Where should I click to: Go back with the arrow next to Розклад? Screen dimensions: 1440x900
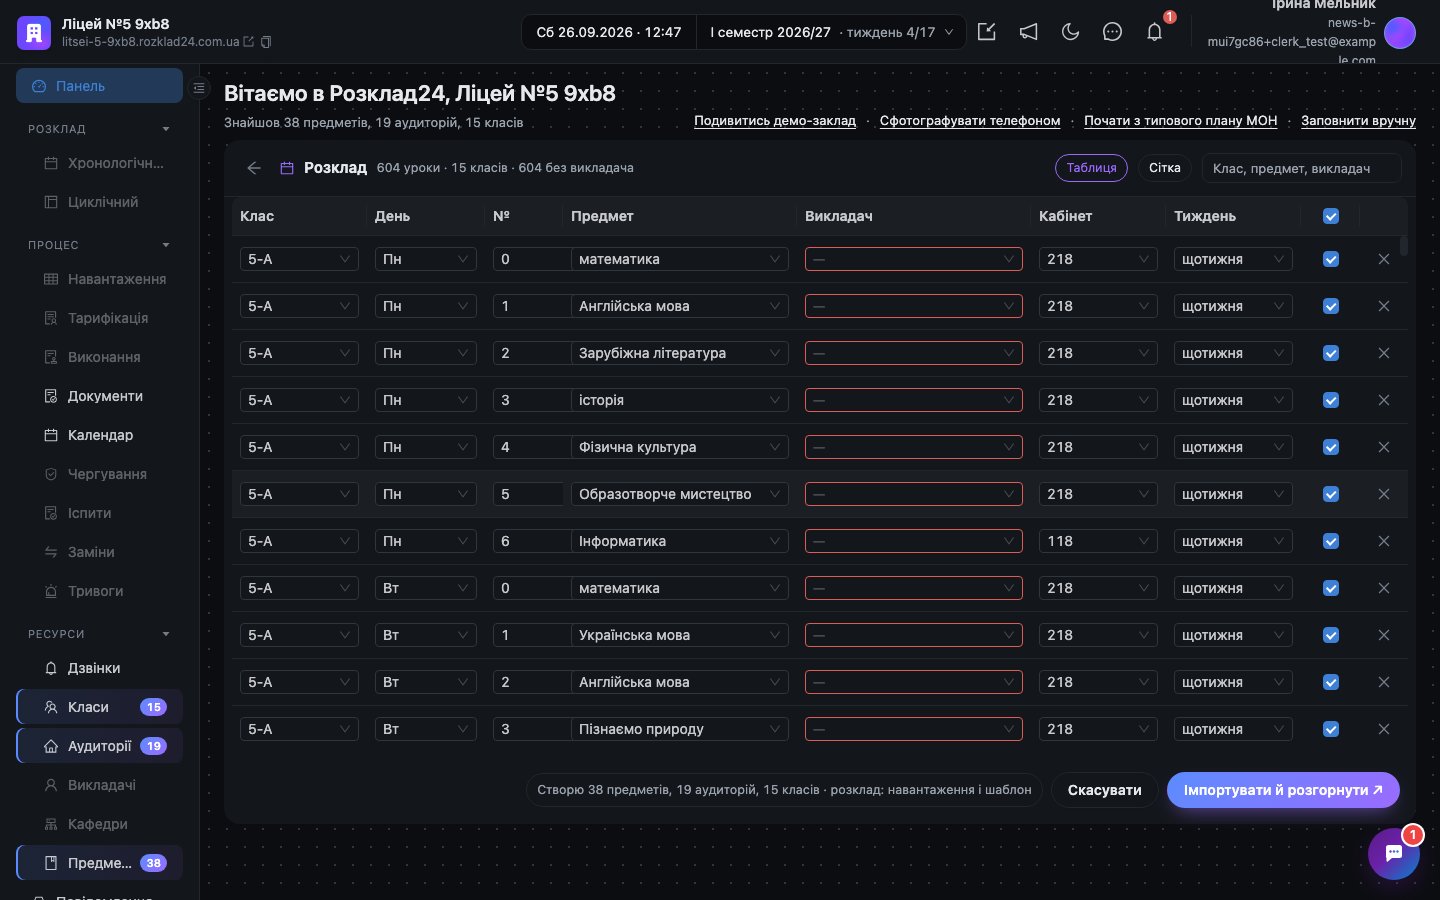(x=254, y=168)
